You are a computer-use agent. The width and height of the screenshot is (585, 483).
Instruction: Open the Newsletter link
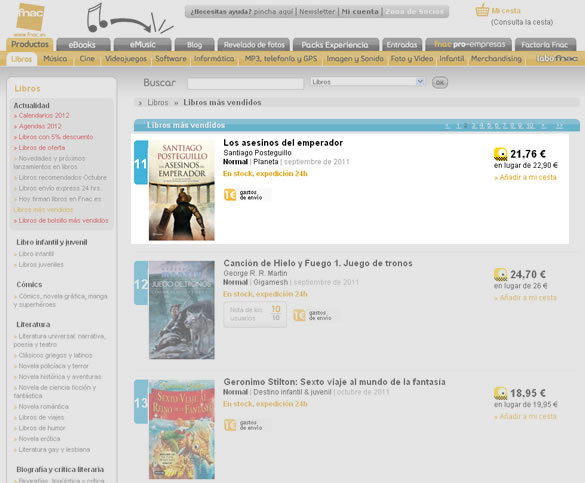(x=317, y=12)
